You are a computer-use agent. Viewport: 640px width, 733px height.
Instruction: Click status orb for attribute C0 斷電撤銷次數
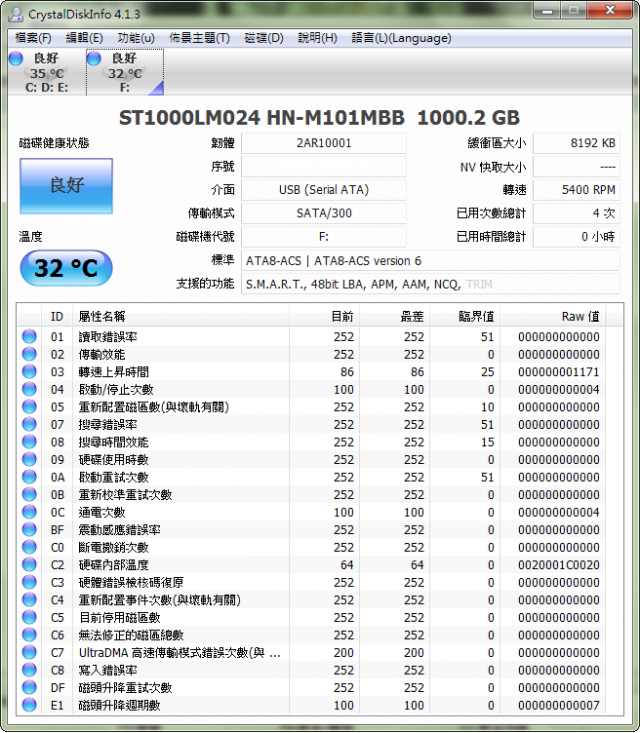[29, 547]
